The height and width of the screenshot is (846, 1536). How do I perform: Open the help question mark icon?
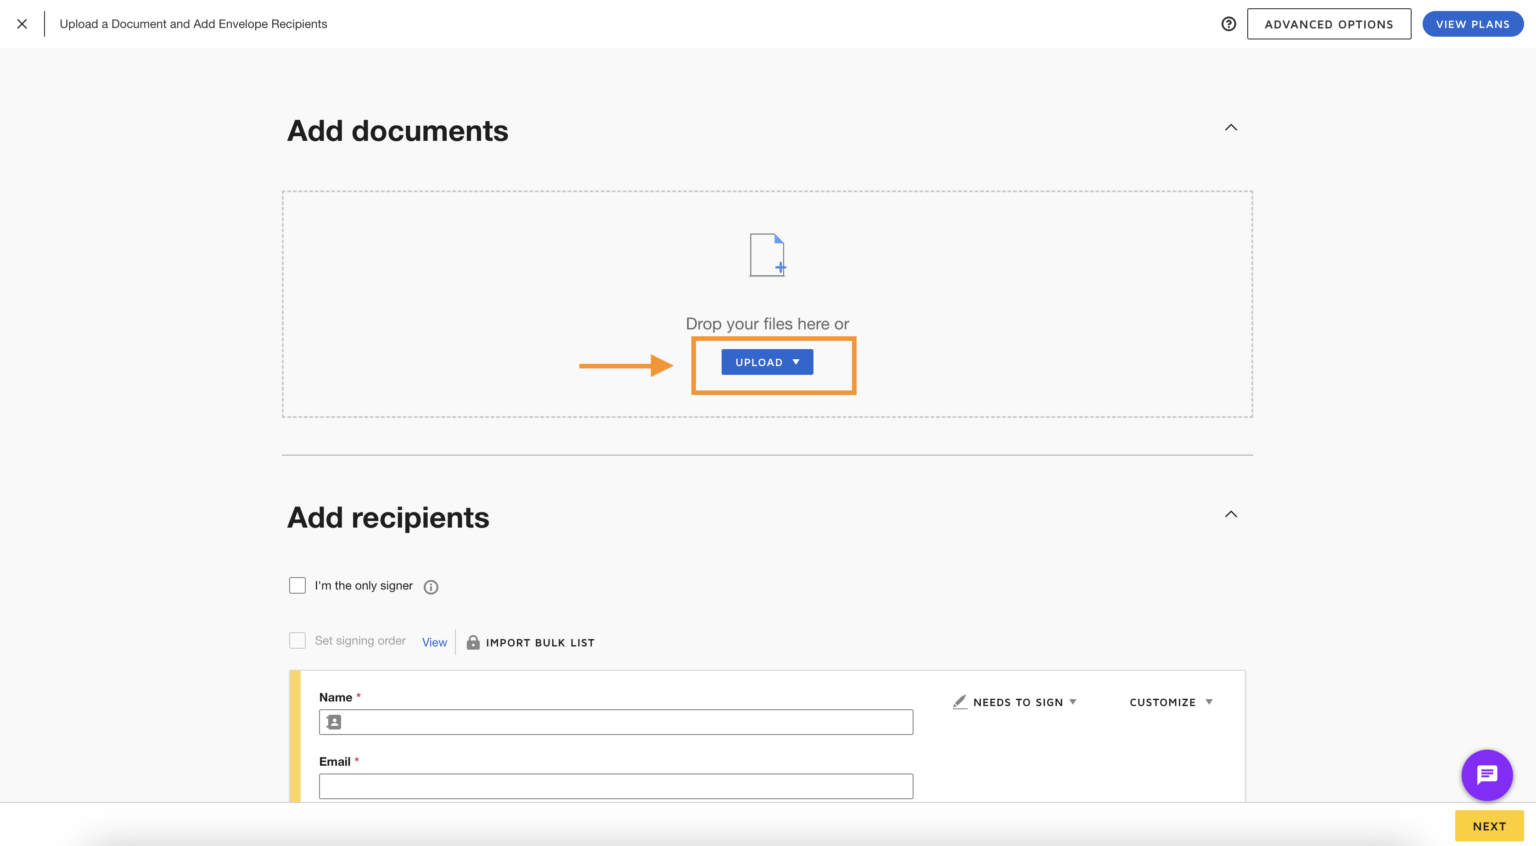click(1228, 23)
